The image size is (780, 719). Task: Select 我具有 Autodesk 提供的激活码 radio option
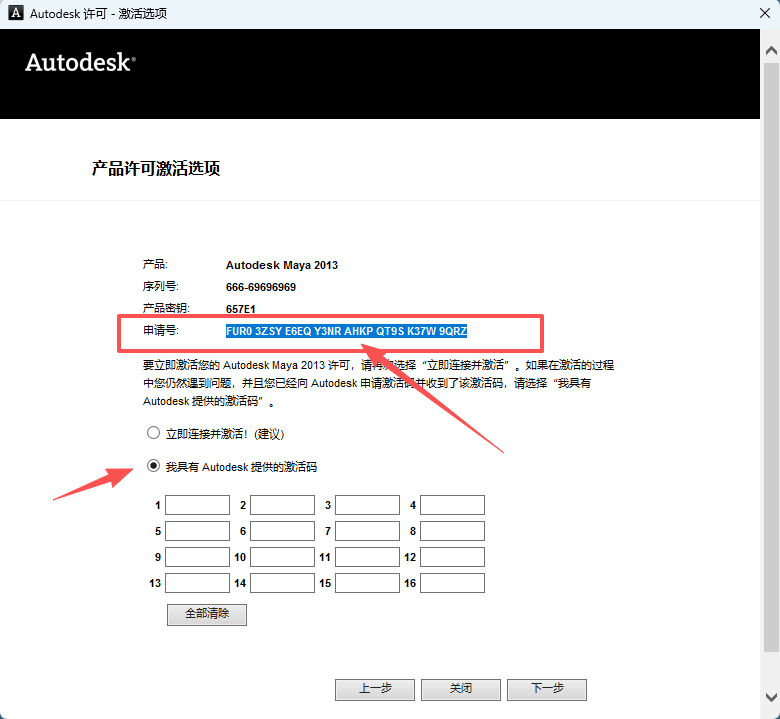[153, 466]
